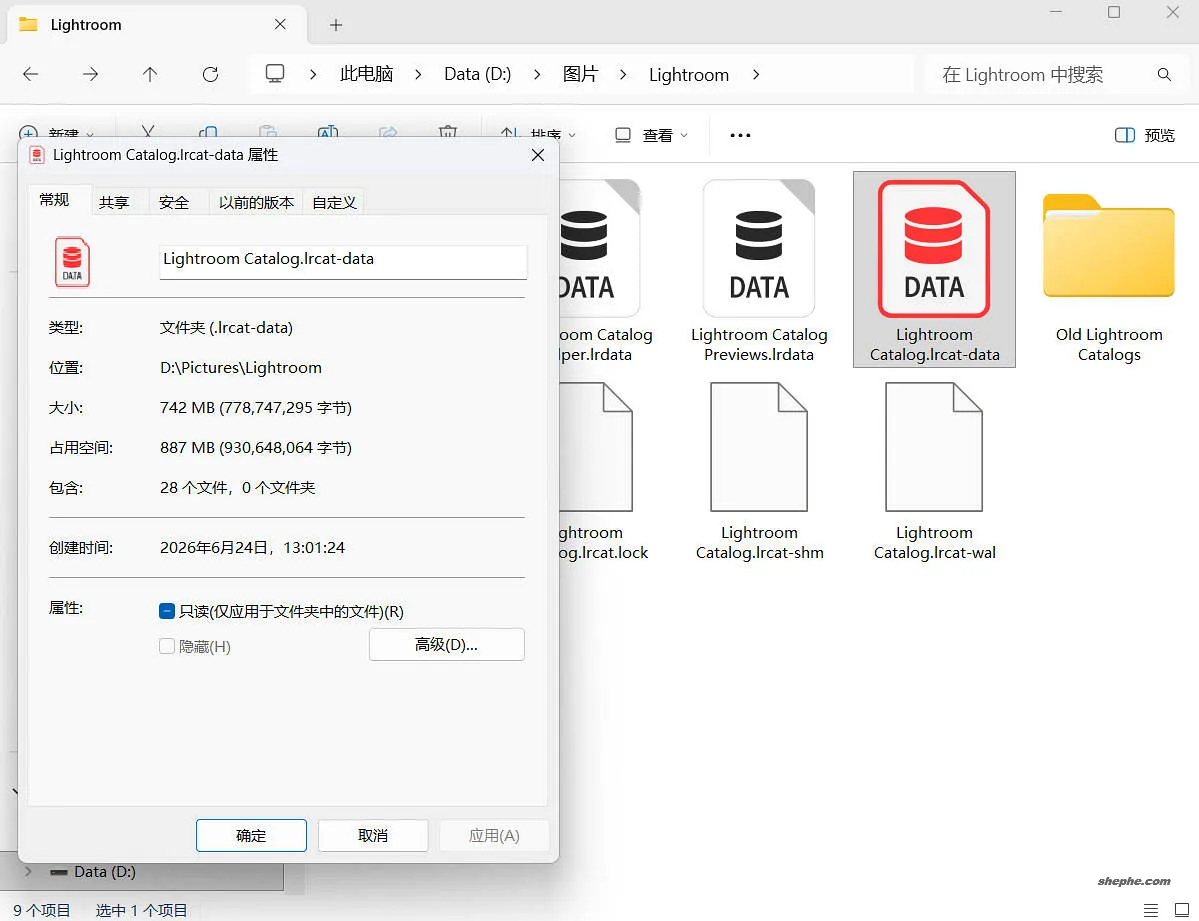Add a new tab in File Explorer

[x=336, y=25]
